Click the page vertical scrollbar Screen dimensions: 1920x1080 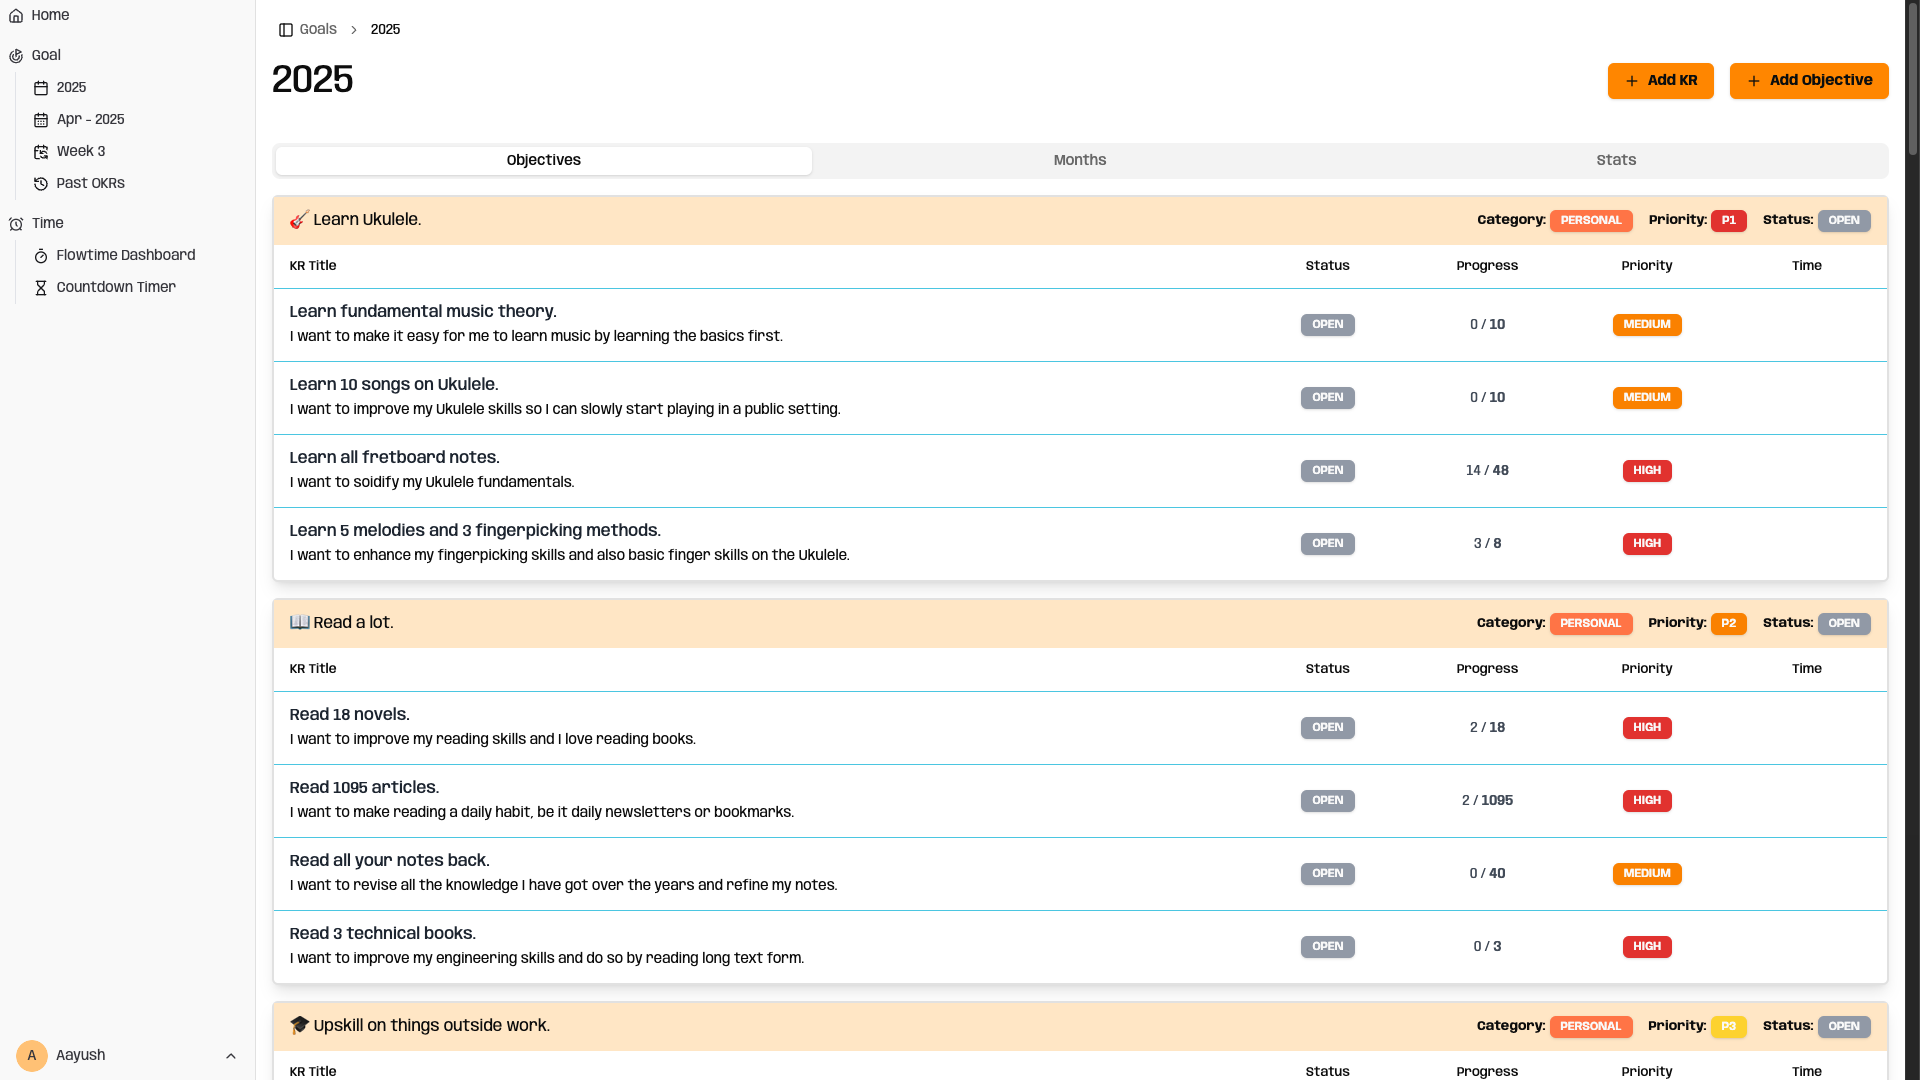point(1912,80)
